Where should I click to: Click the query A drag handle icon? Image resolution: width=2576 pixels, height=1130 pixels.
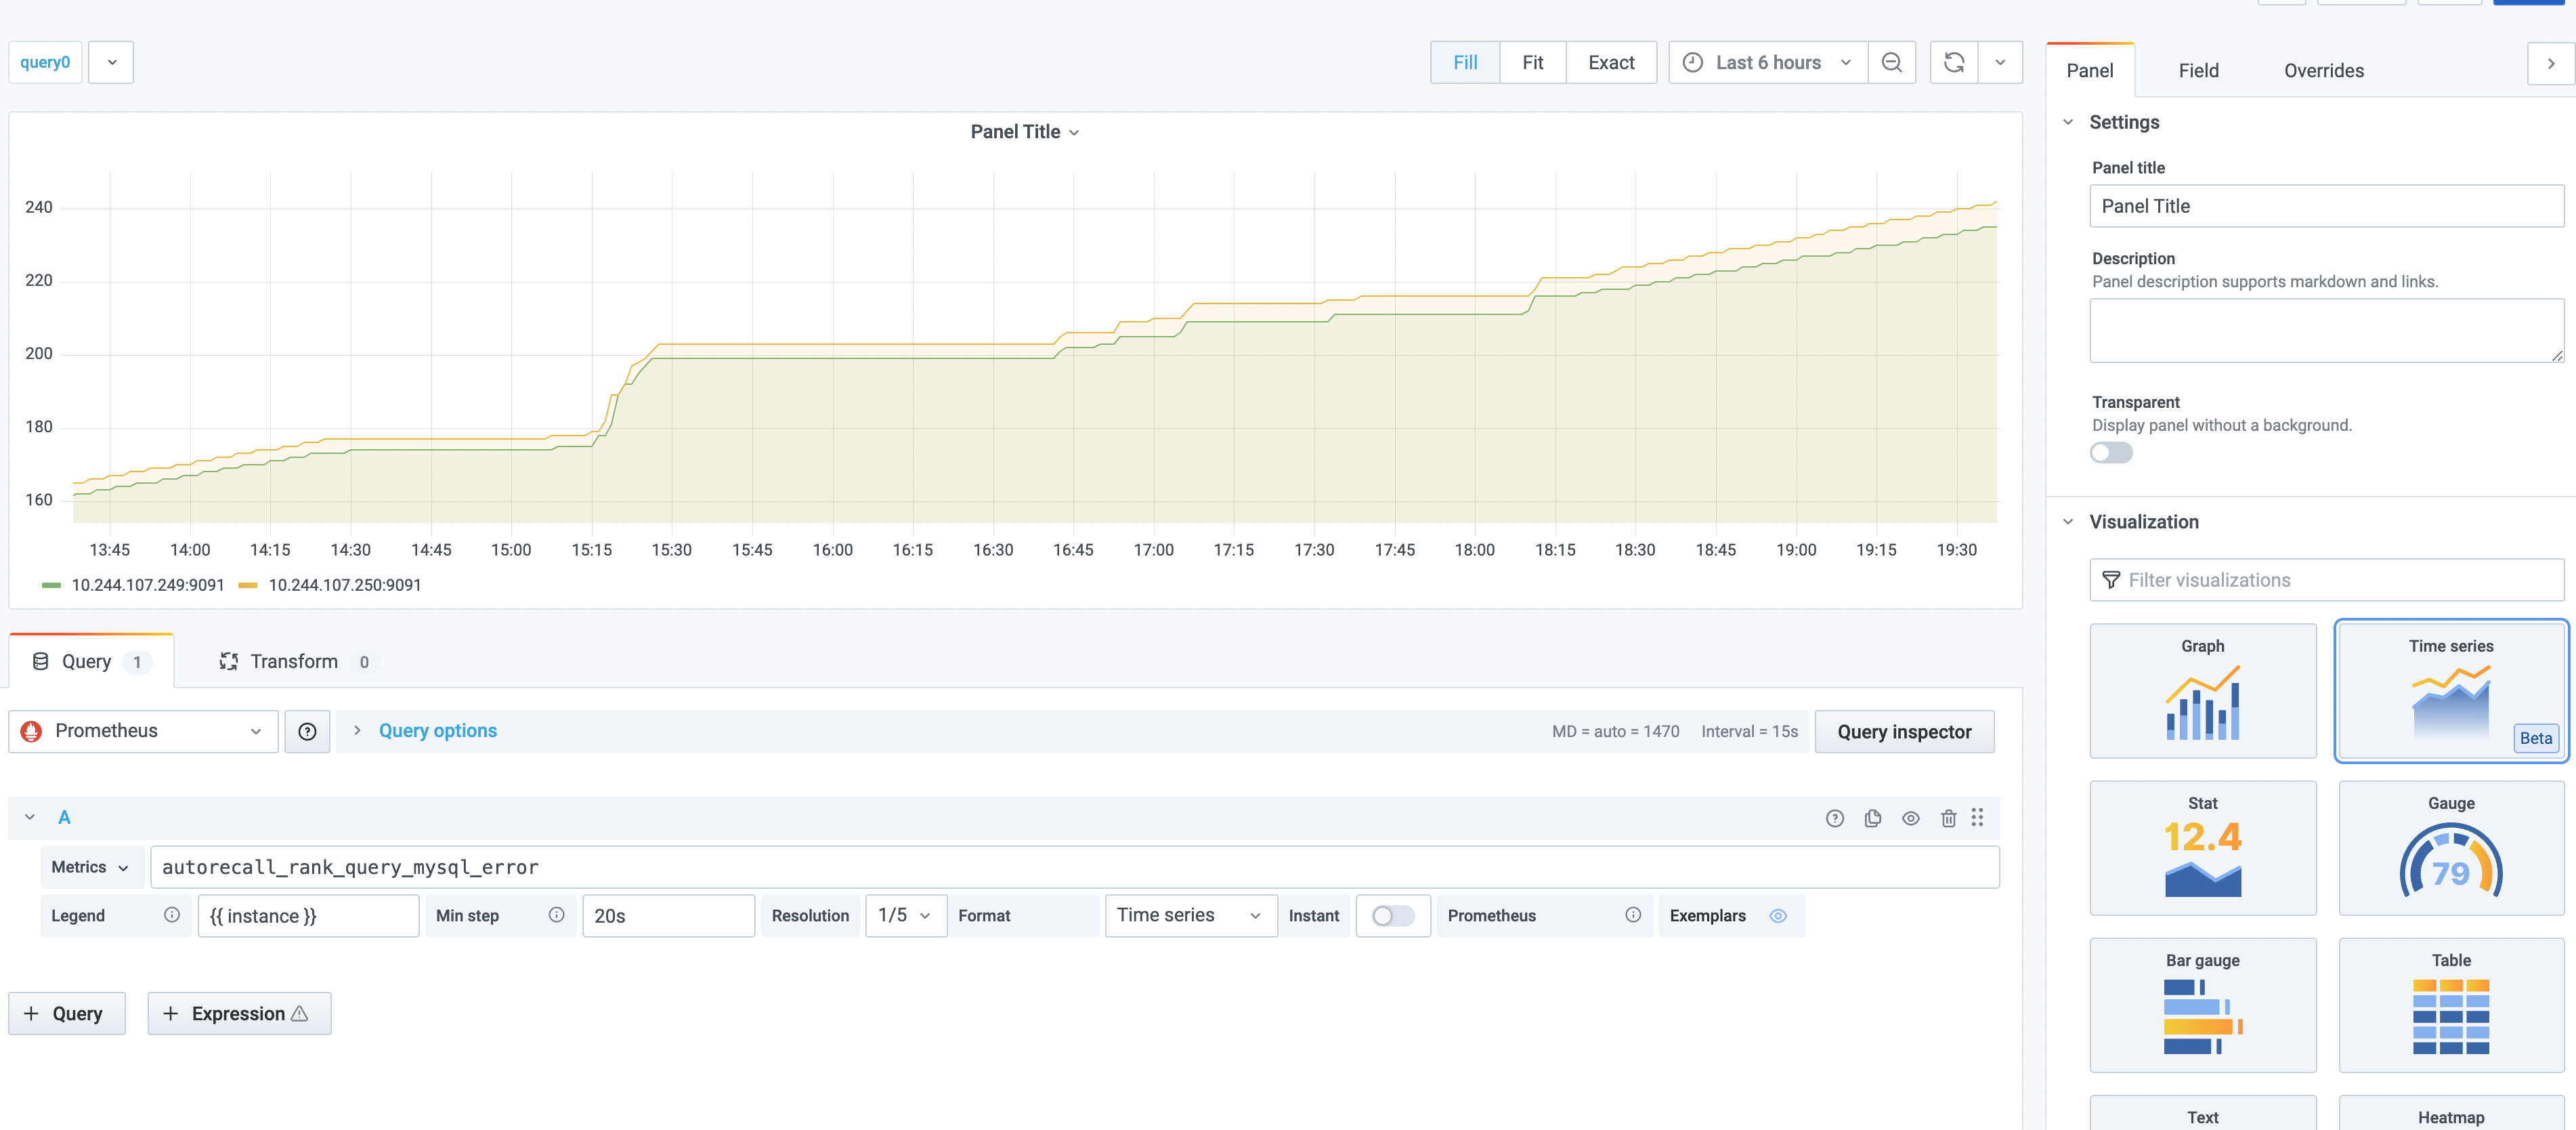(x=1977, y=818)
